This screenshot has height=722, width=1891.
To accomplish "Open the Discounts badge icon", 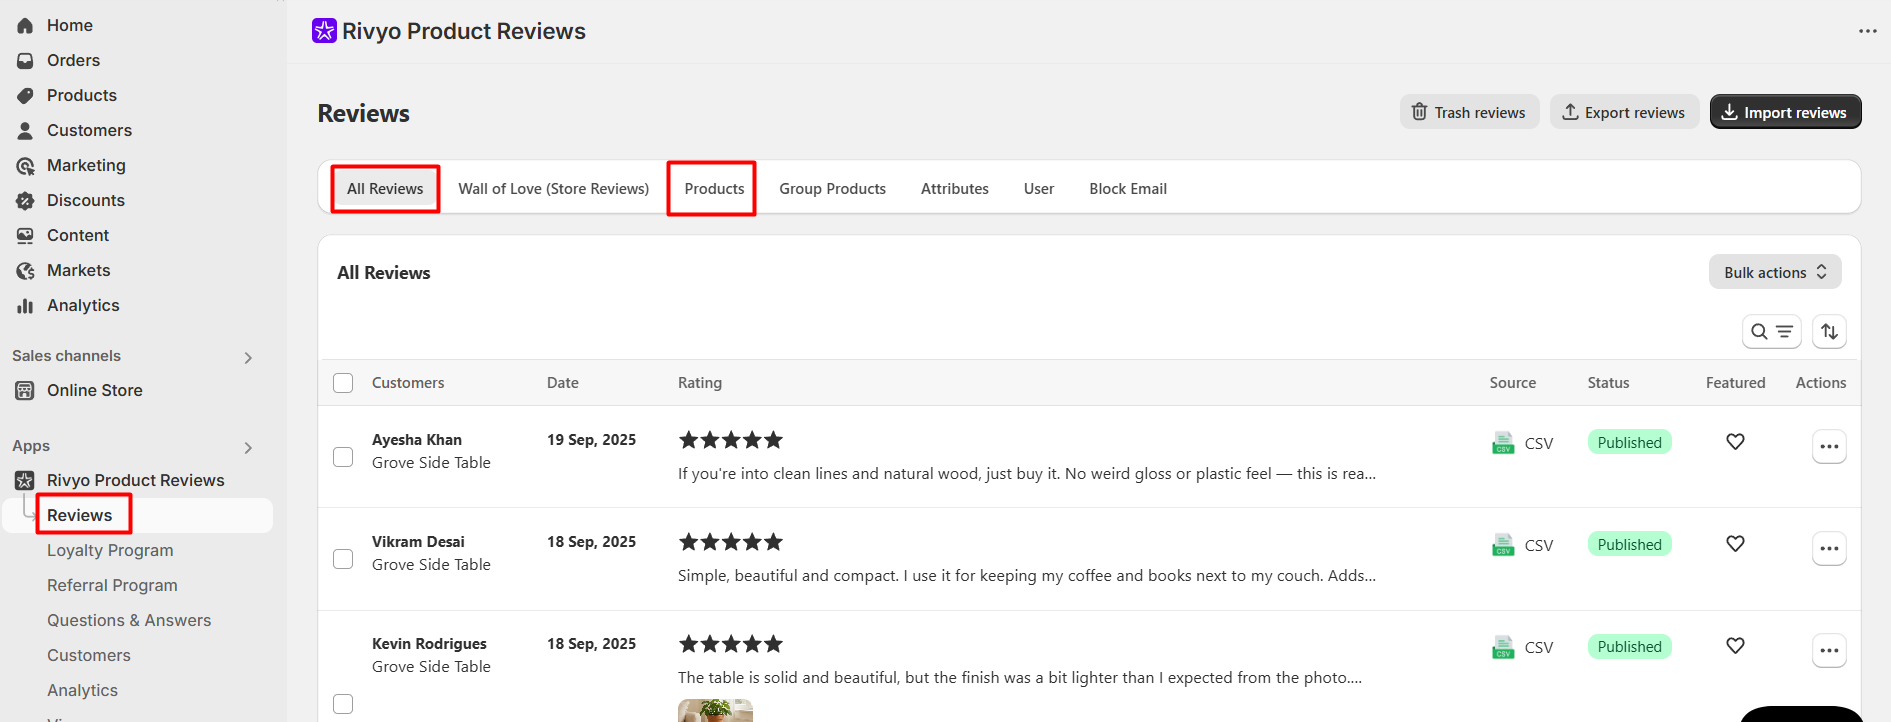I will 25,200.
